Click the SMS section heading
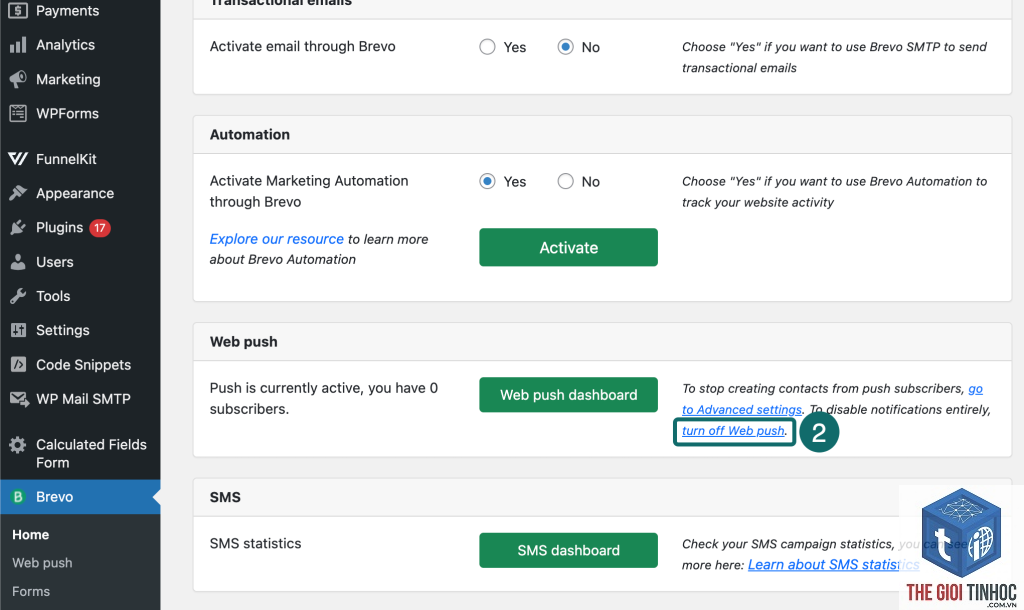1024x610 pixels. point(225,497)
